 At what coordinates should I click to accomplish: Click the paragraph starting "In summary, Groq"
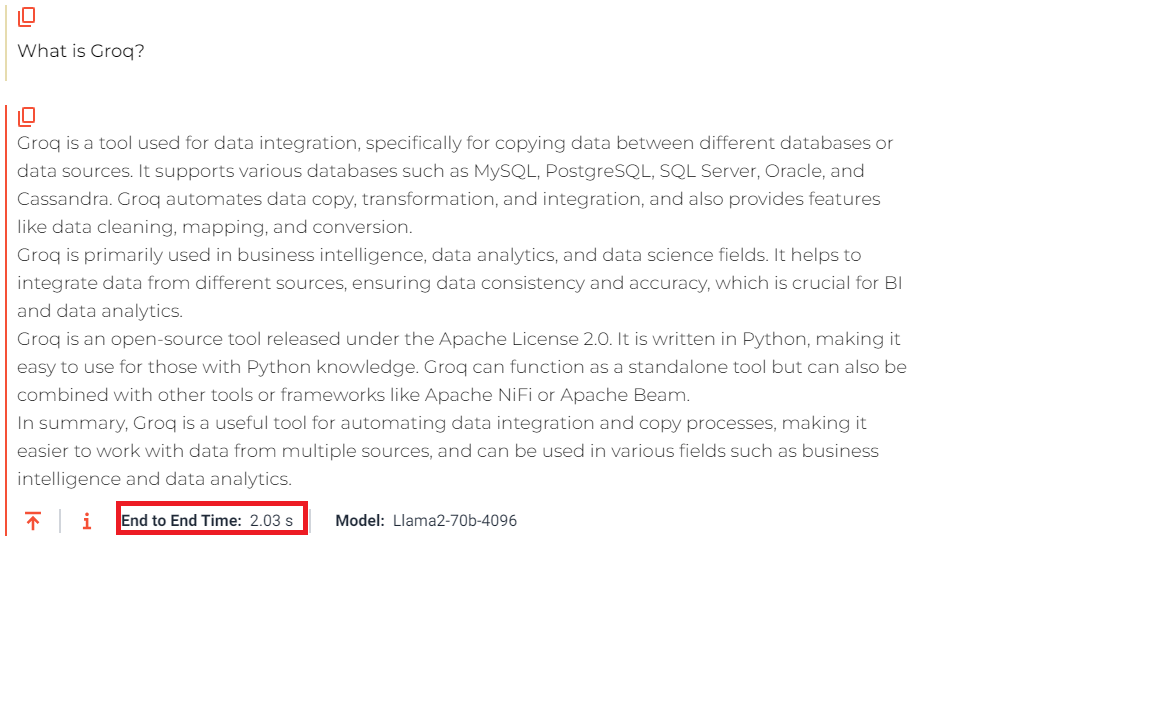(448, 450)
